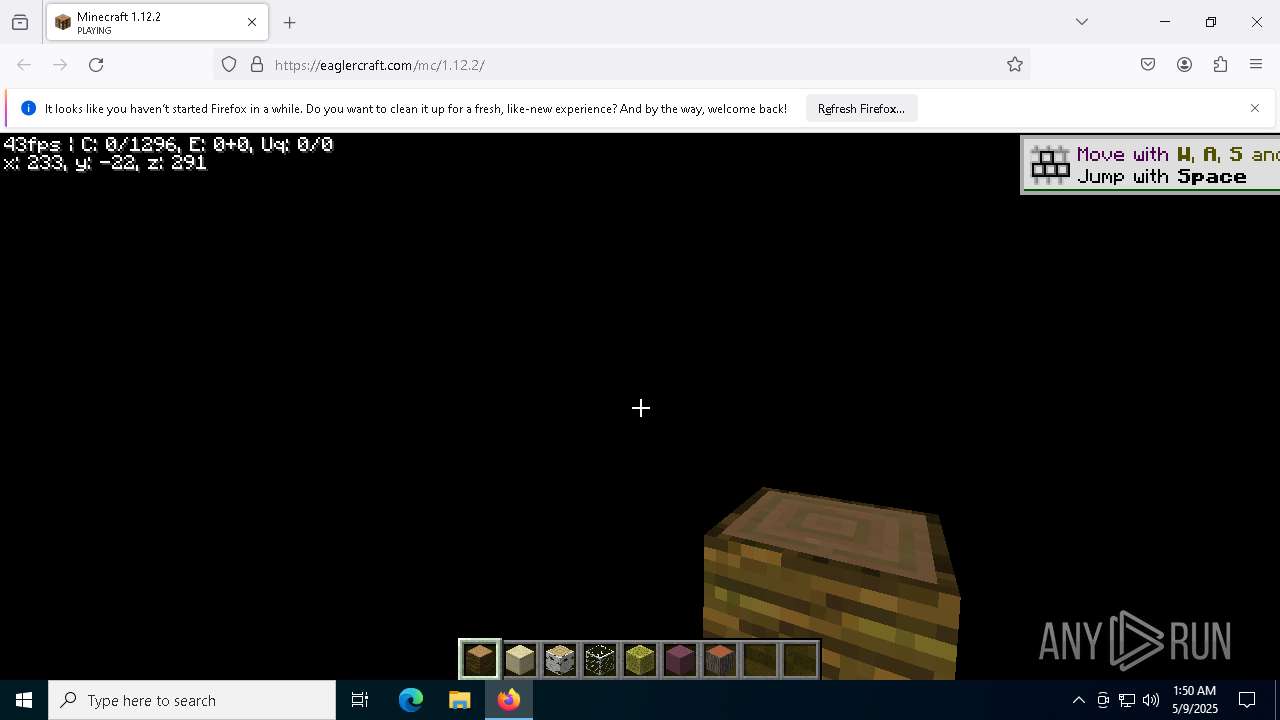This screenshot has height=720, width=1280.
Task: View site security padlock info
Action: point(257,65)
